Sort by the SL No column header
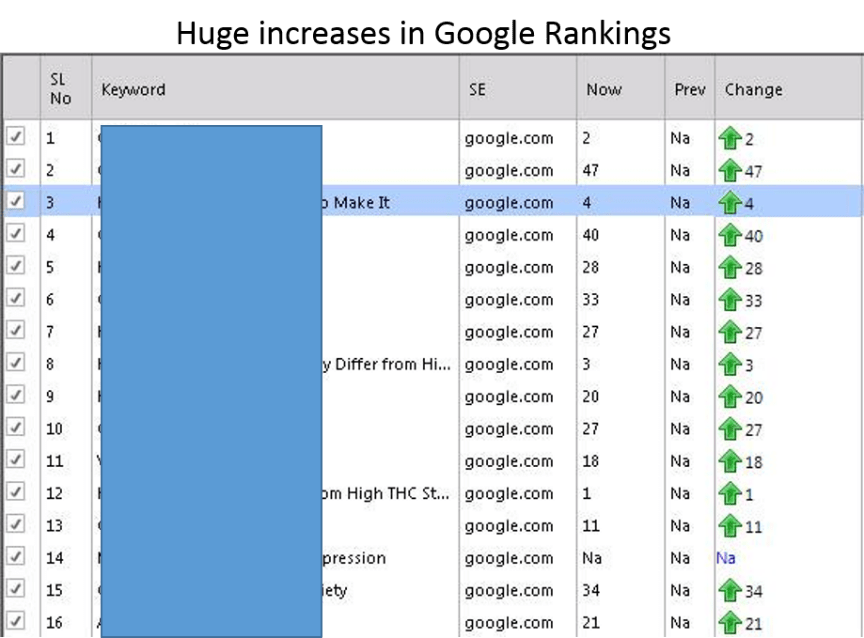 (66, 87)
